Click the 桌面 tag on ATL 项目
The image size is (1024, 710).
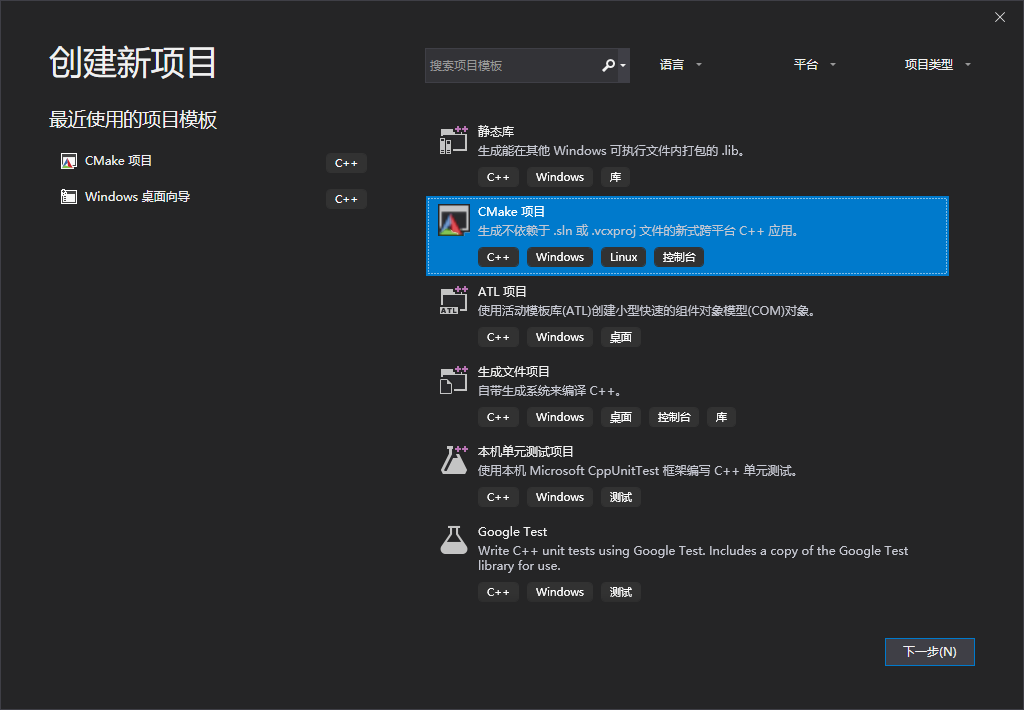click(620, 337)
